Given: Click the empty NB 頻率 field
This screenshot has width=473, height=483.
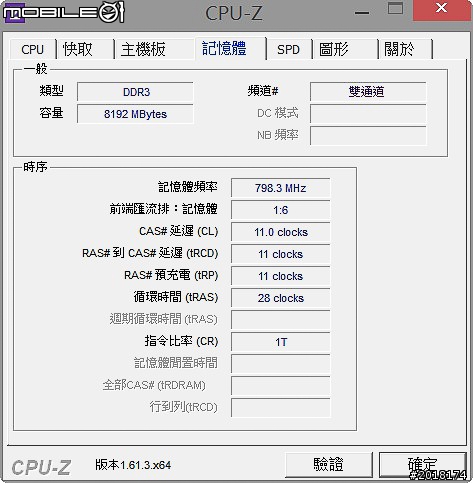Looking at the screenshot, I should [368, 136].
